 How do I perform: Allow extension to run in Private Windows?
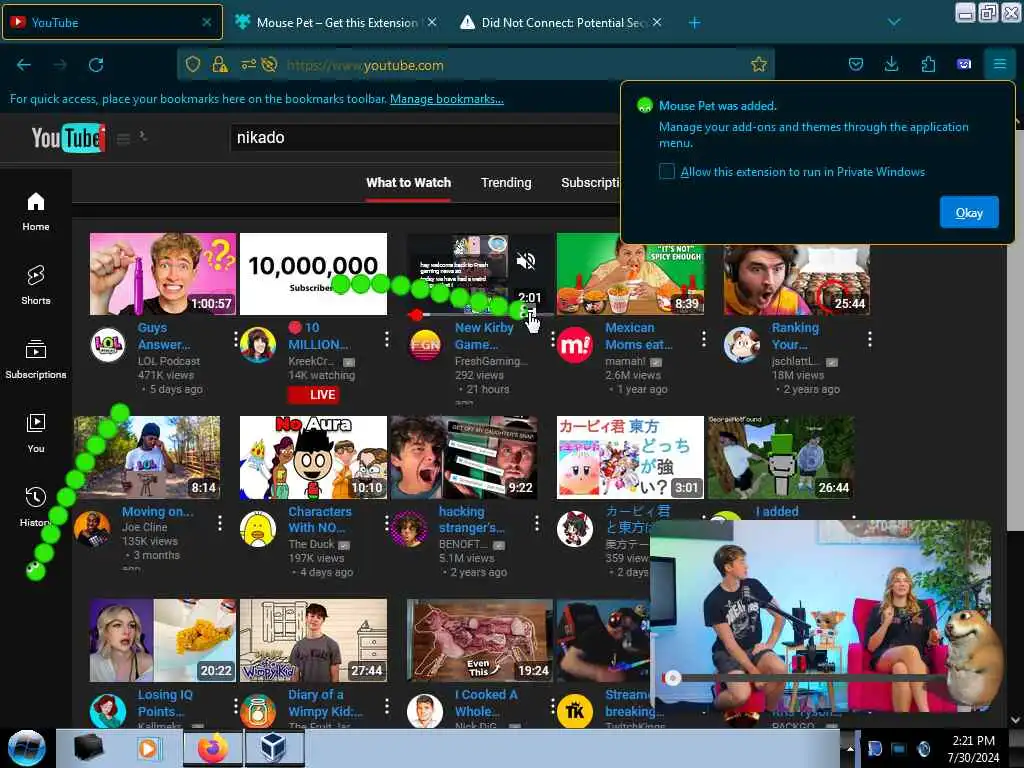pos(667,172)
